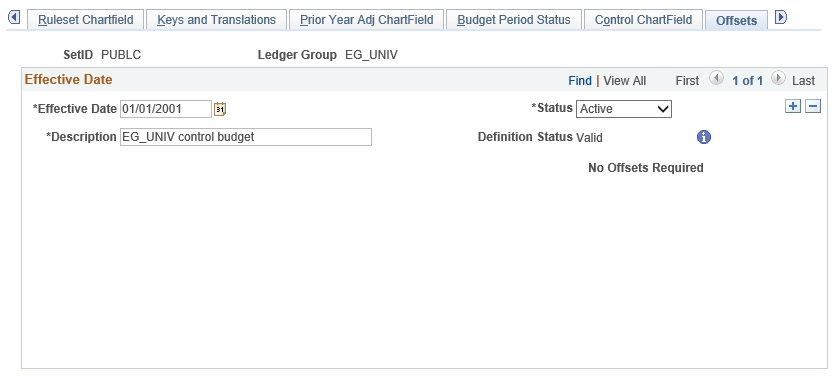Click the View All link
838x376 pixels.
[625, 81]
